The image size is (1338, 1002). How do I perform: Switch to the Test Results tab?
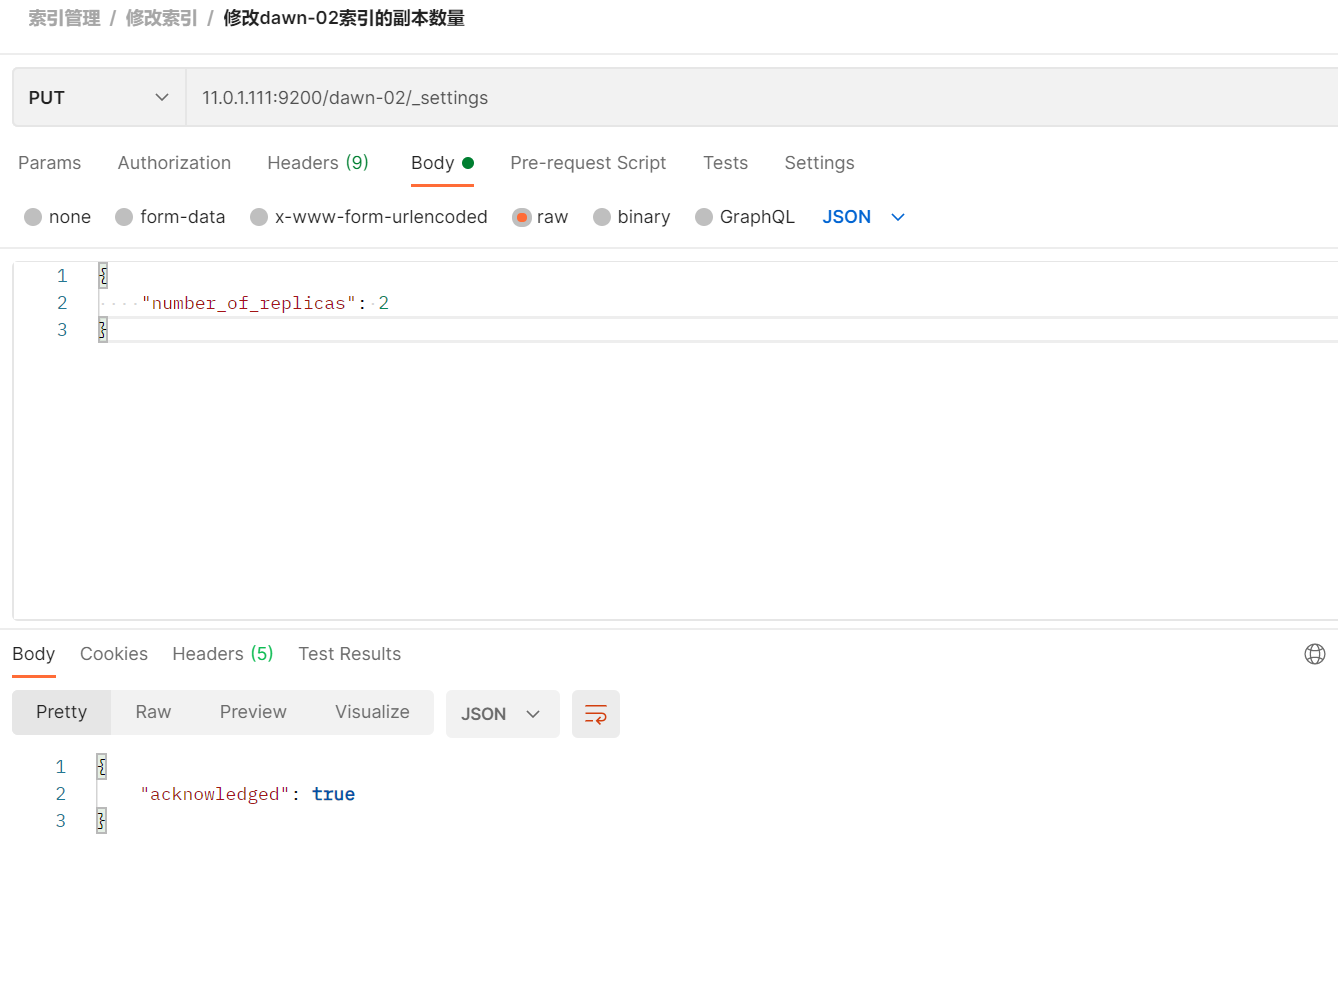[349, 654]
